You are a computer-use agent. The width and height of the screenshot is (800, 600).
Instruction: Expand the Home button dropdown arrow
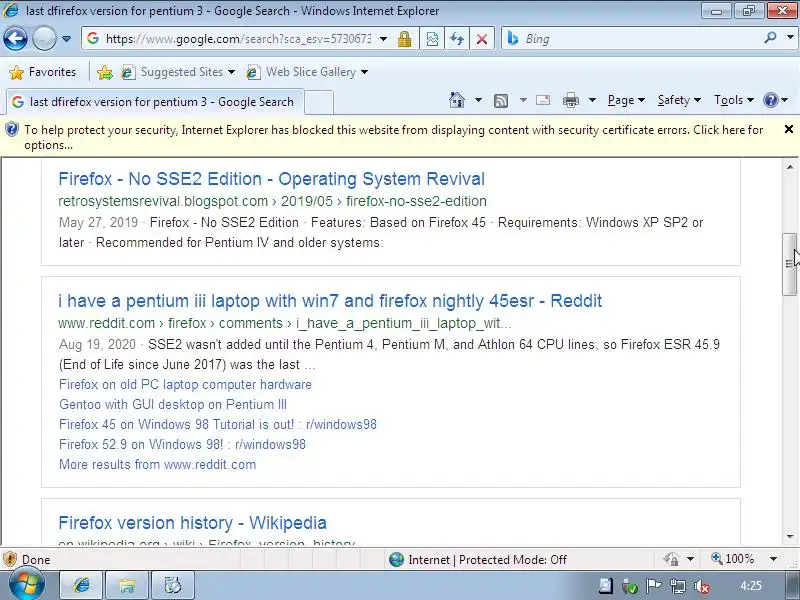pos(478,100)
